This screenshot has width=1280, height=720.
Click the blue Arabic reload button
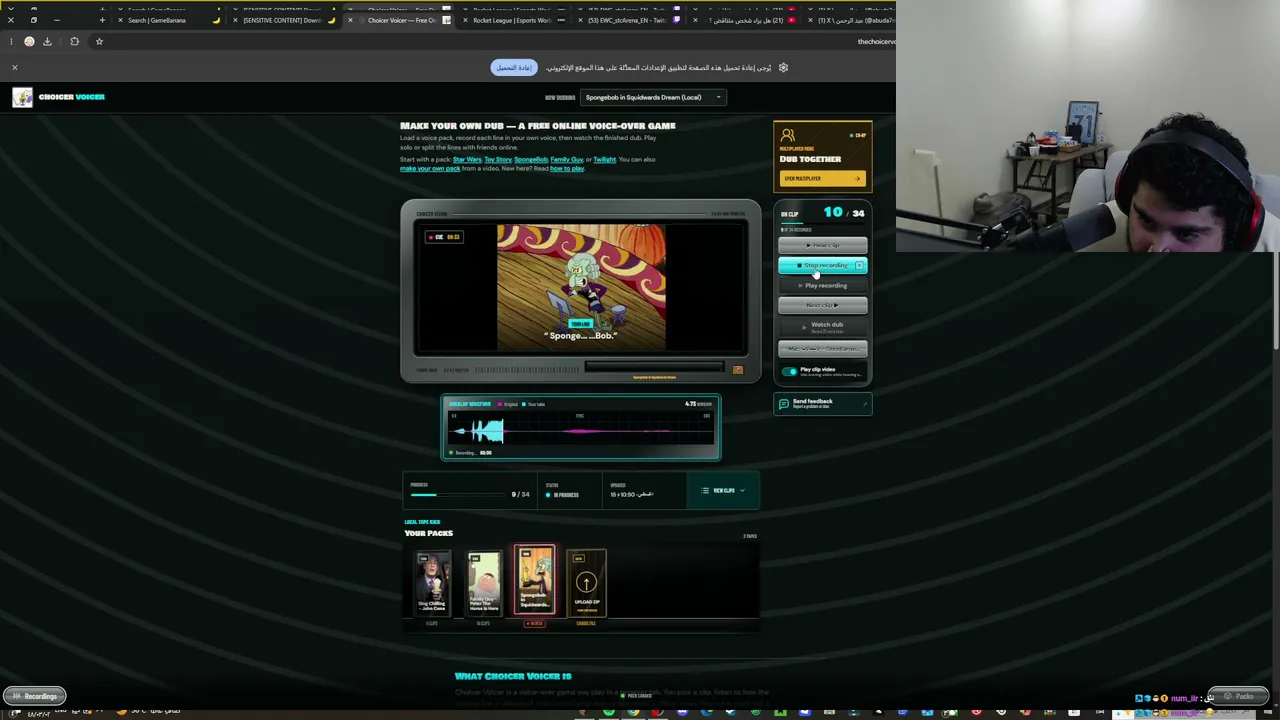[514, 67]
